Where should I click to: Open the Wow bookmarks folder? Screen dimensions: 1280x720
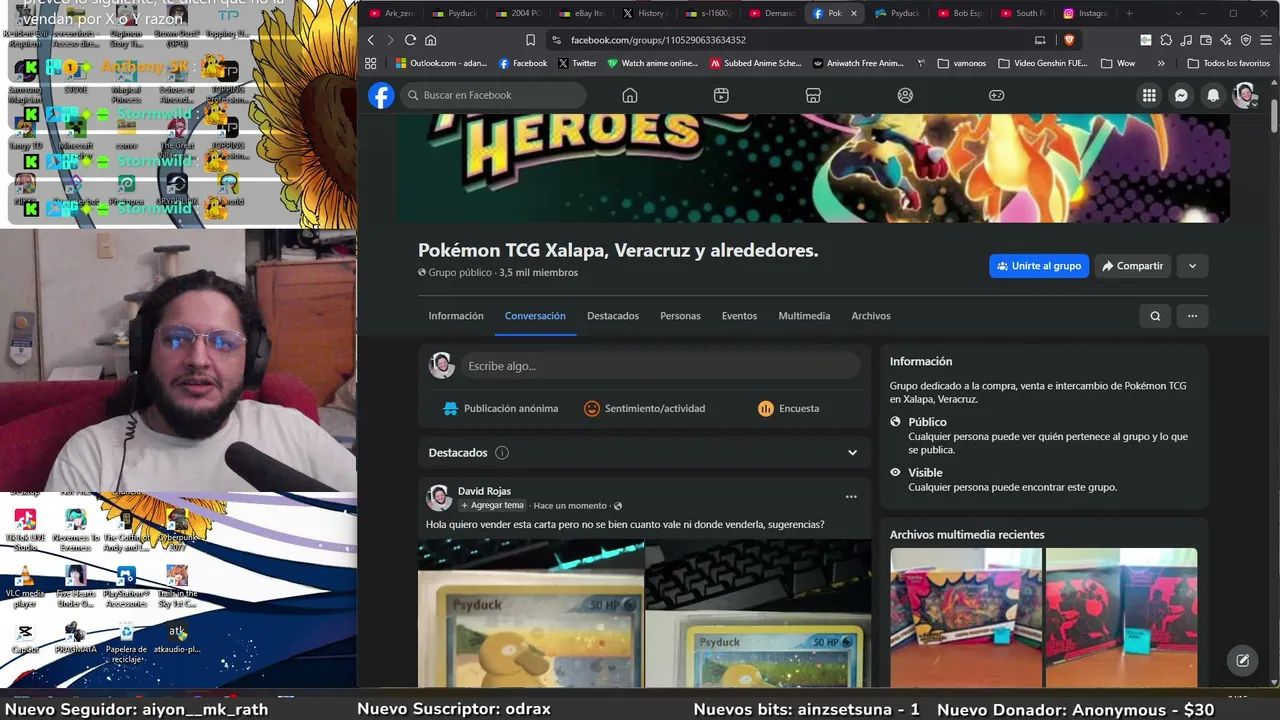tap(1118, 63)
